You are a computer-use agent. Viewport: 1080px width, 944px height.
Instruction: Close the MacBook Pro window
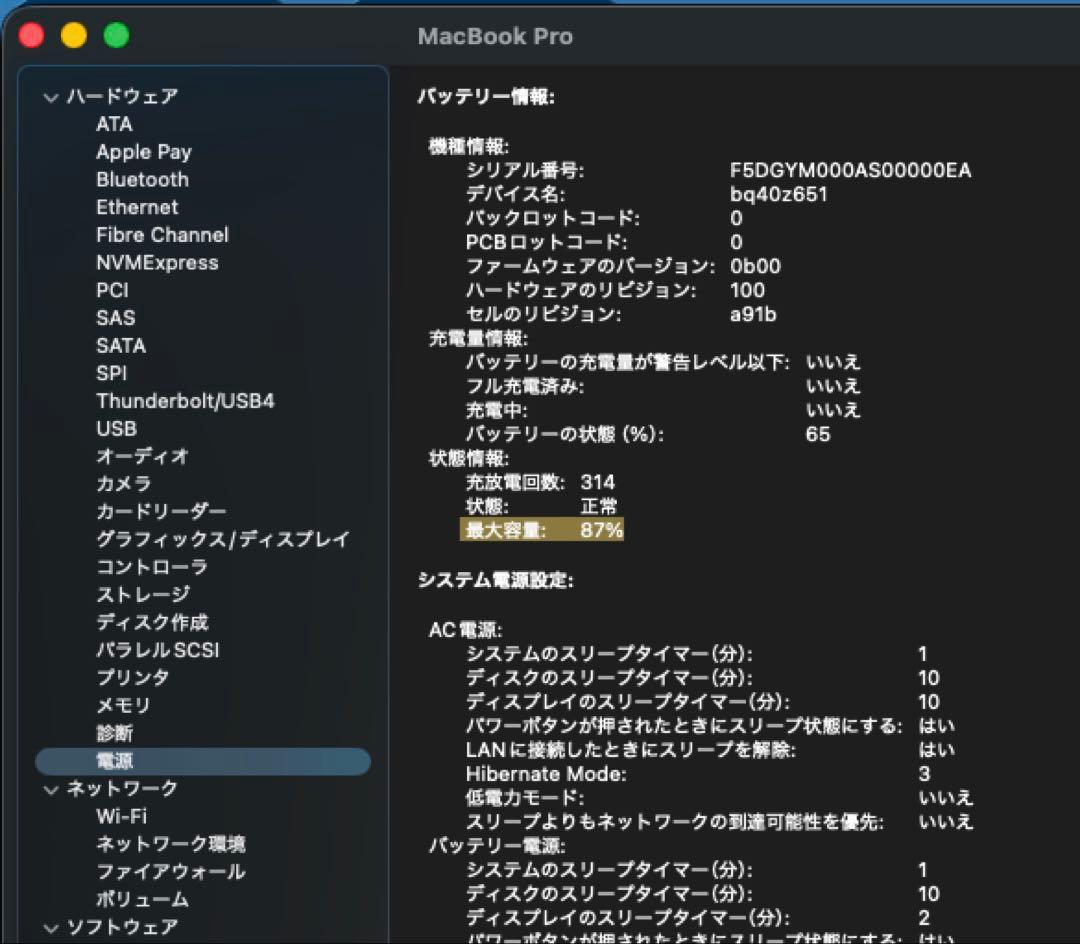(x=32, y=35)
